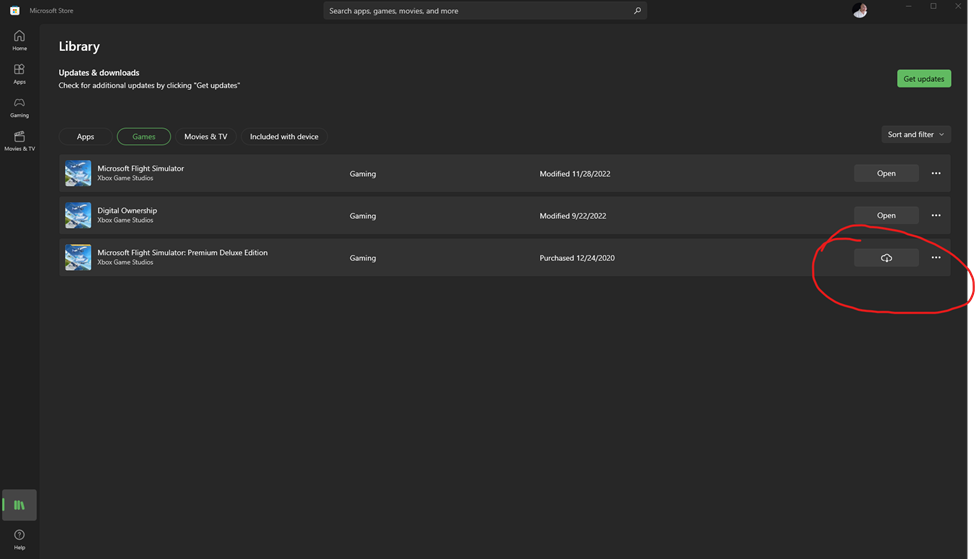The image size is (975, 559).
Task: Open more options for Microsoft Flight Simulator row
Action: pos(936,173)
